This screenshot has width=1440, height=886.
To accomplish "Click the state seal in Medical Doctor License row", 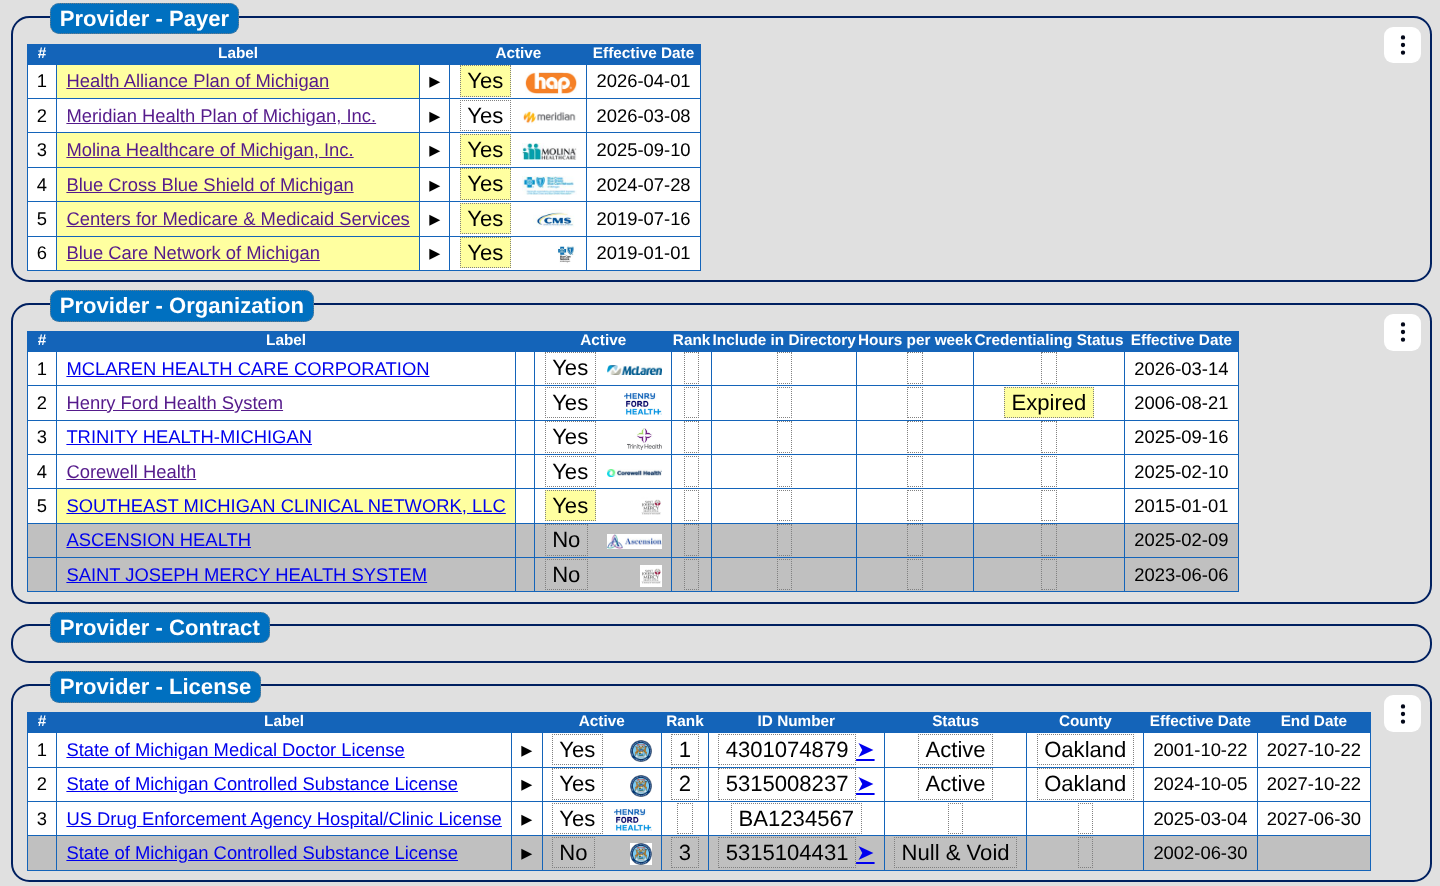I will click(641, 751).
